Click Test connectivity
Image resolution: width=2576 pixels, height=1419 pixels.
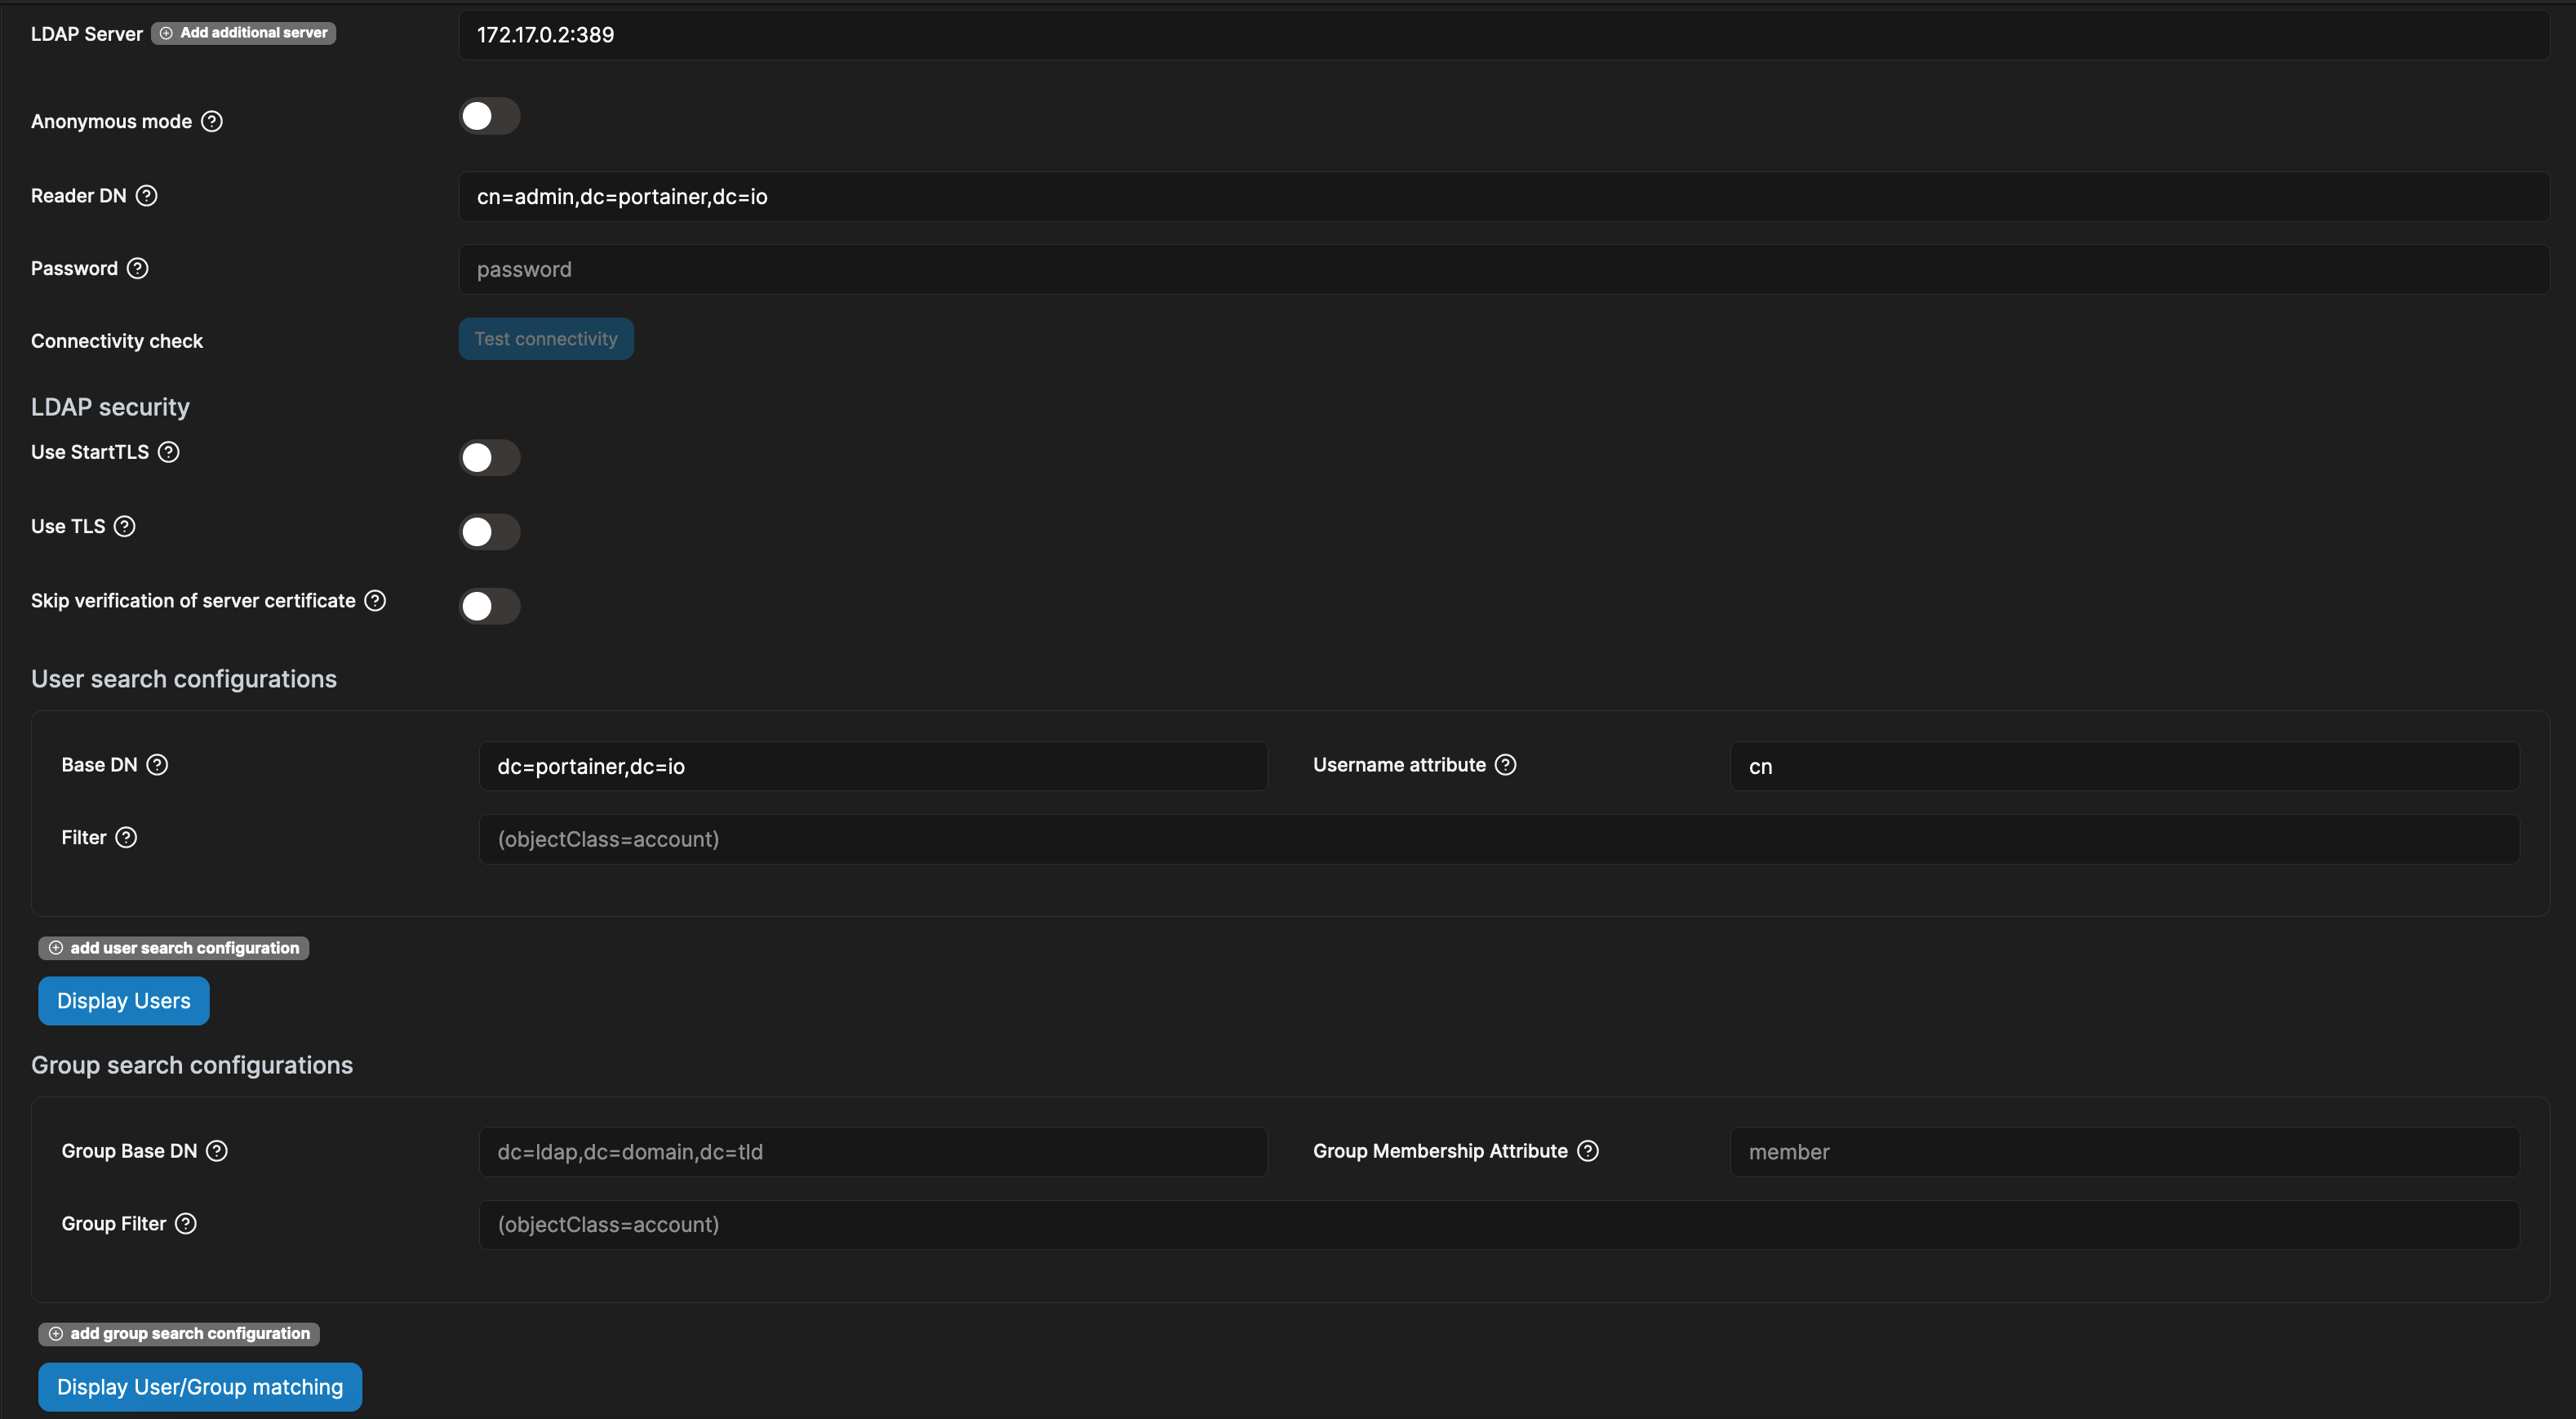545,338
